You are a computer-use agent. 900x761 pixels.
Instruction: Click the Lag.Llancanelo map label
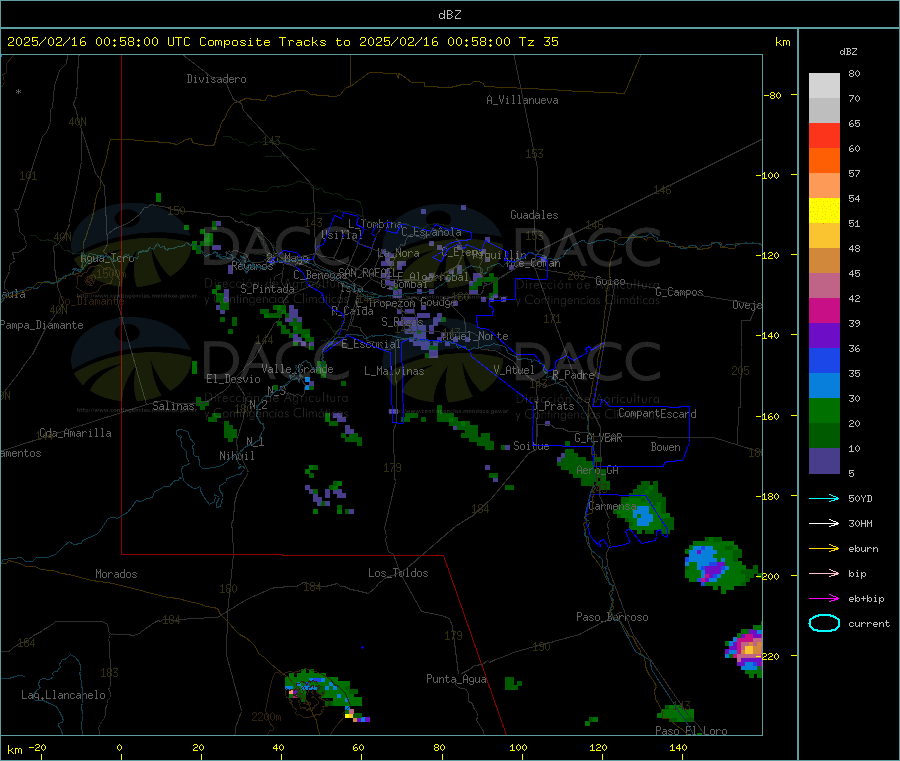click(x=64, y=695)
